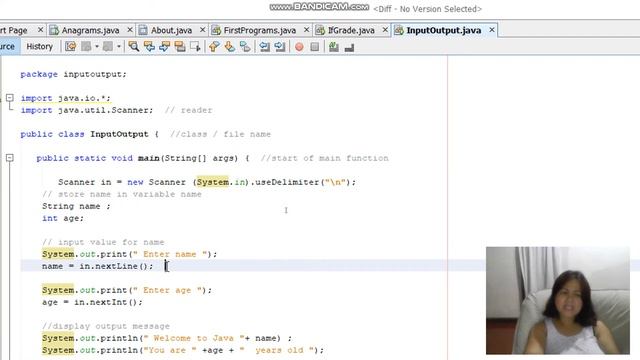Switch to the Anagrams.java tab

[90, 30]
